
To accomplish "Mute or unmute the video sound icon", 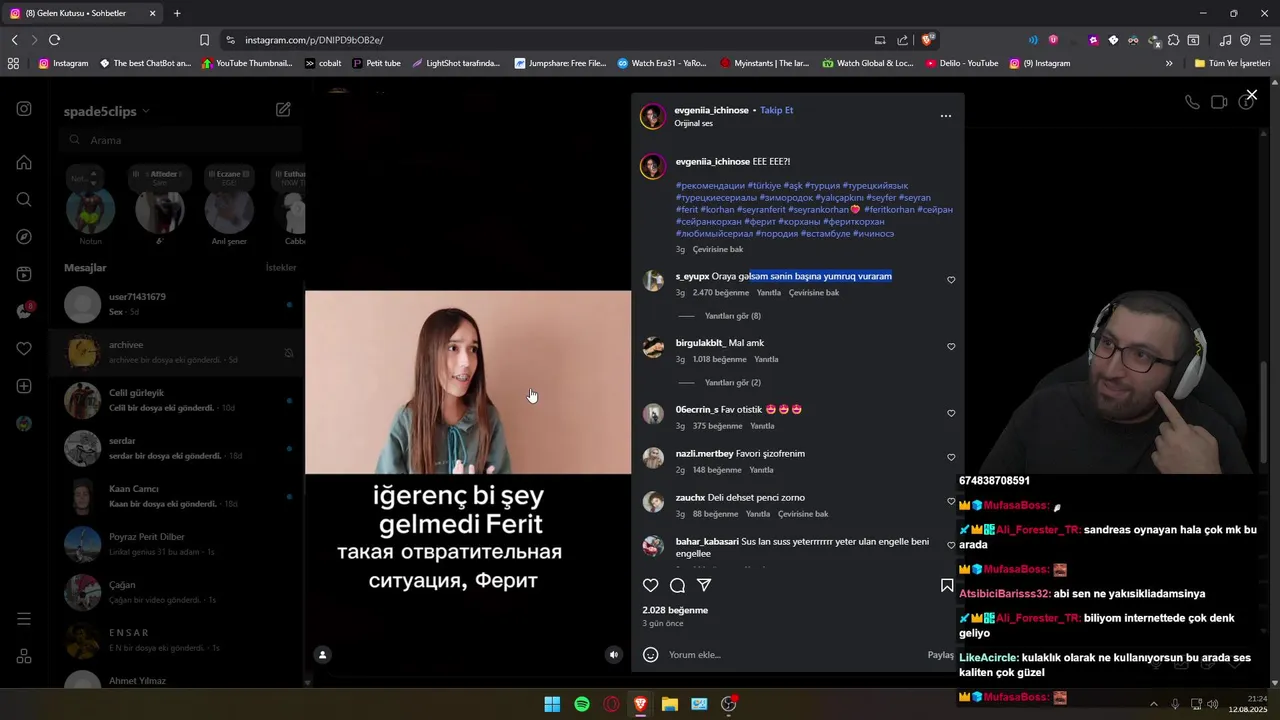I will pos(614,655).
